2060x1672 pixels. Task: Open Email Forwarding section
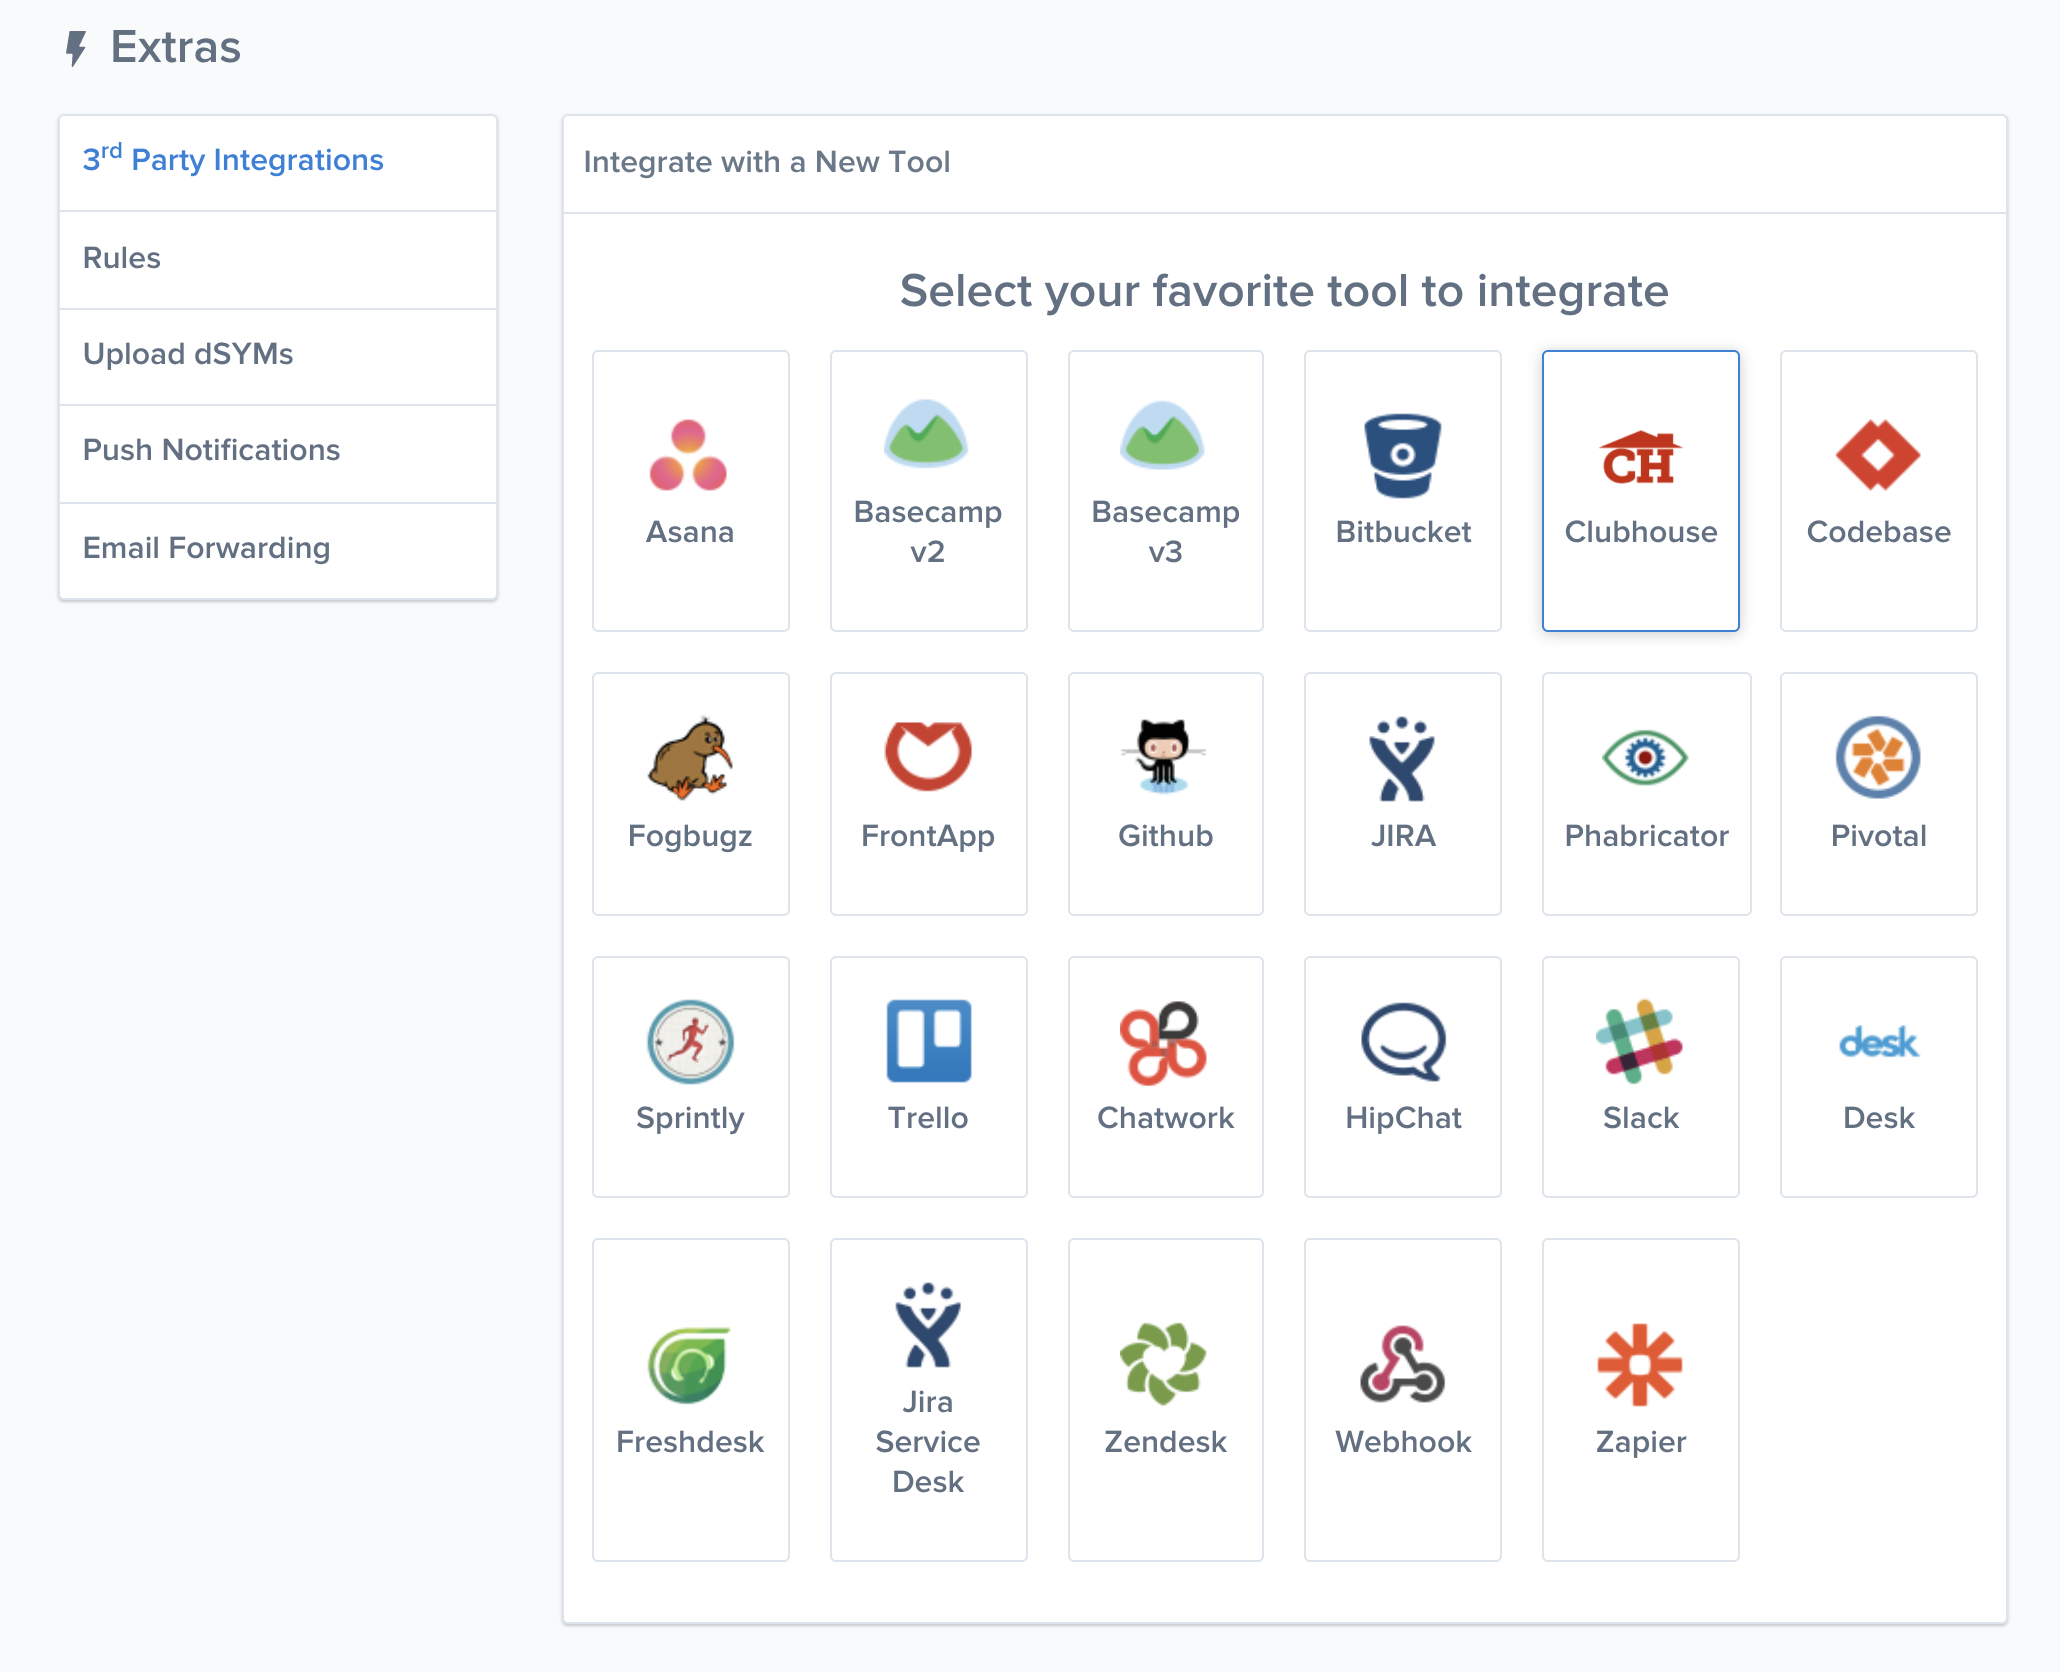click(278, 549)
